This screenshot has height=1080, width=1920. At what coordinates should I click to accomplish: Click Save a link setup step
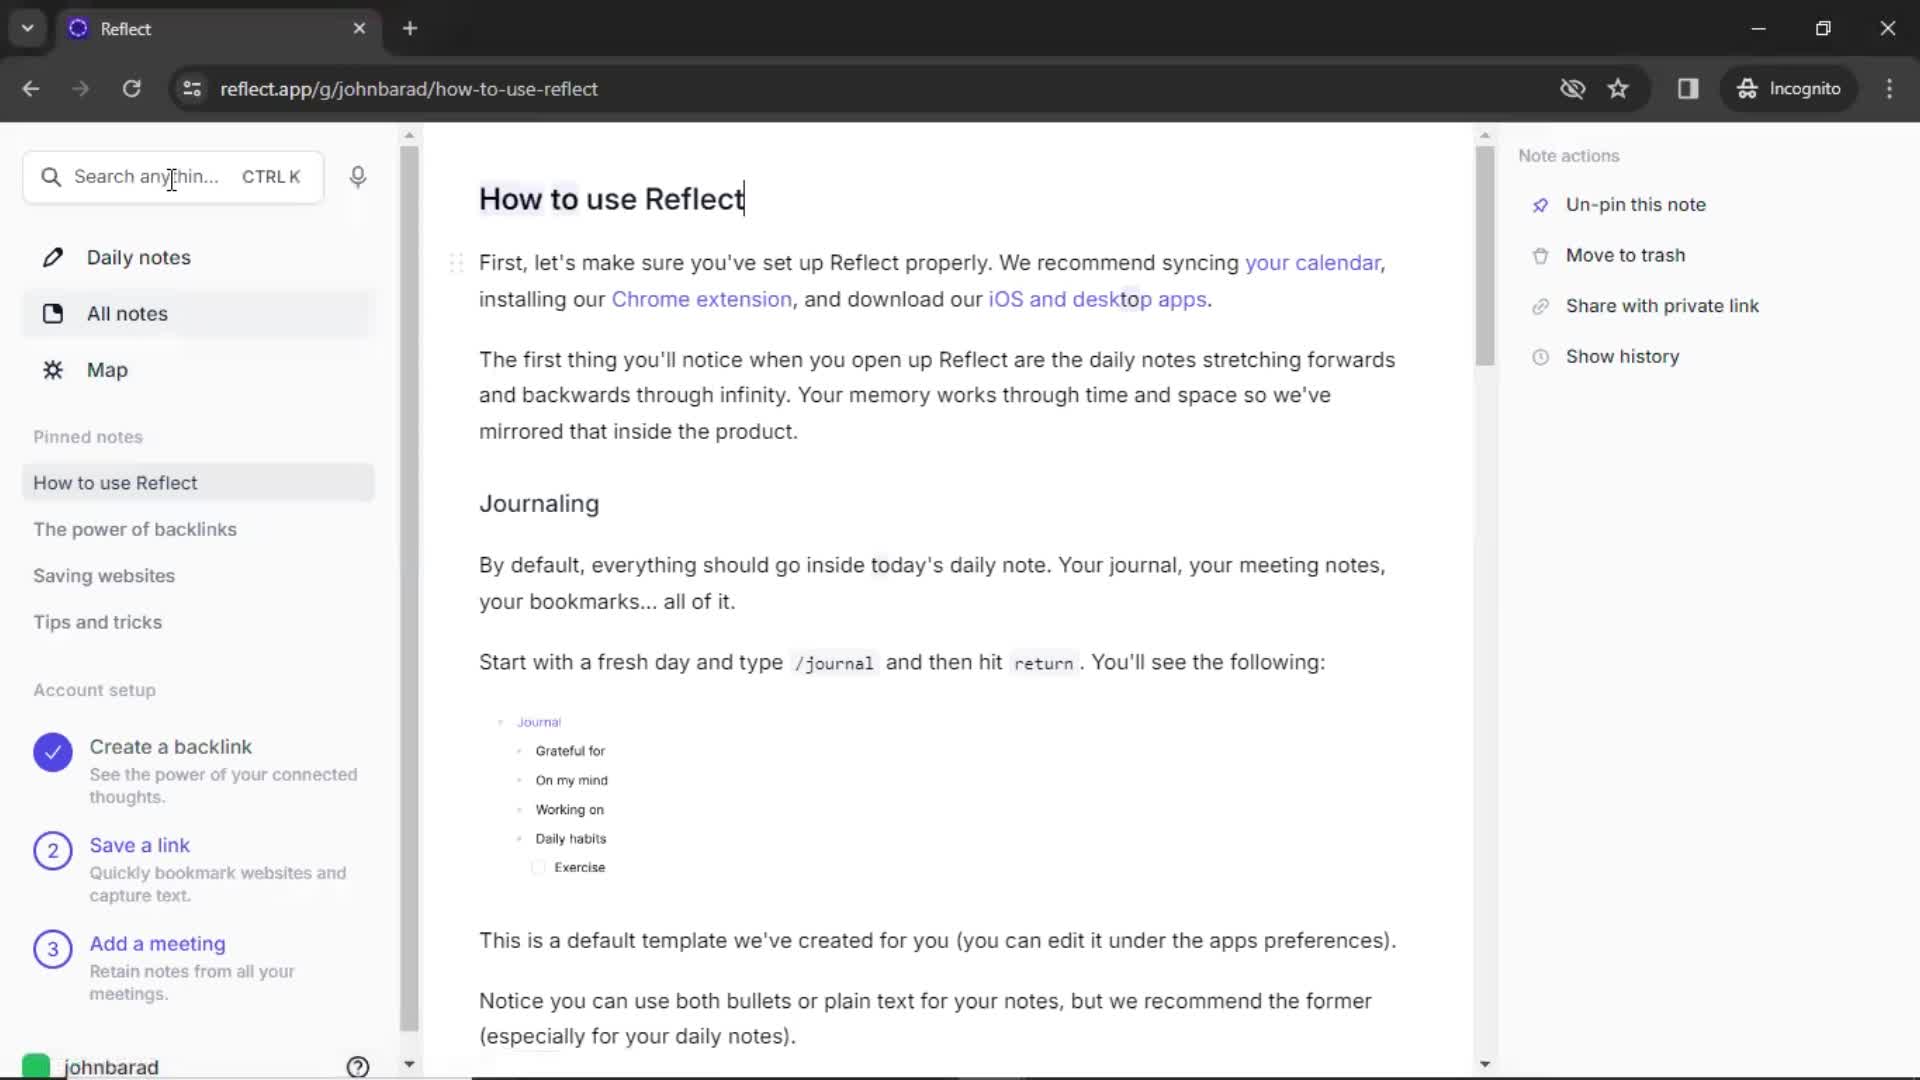(196, 869)
